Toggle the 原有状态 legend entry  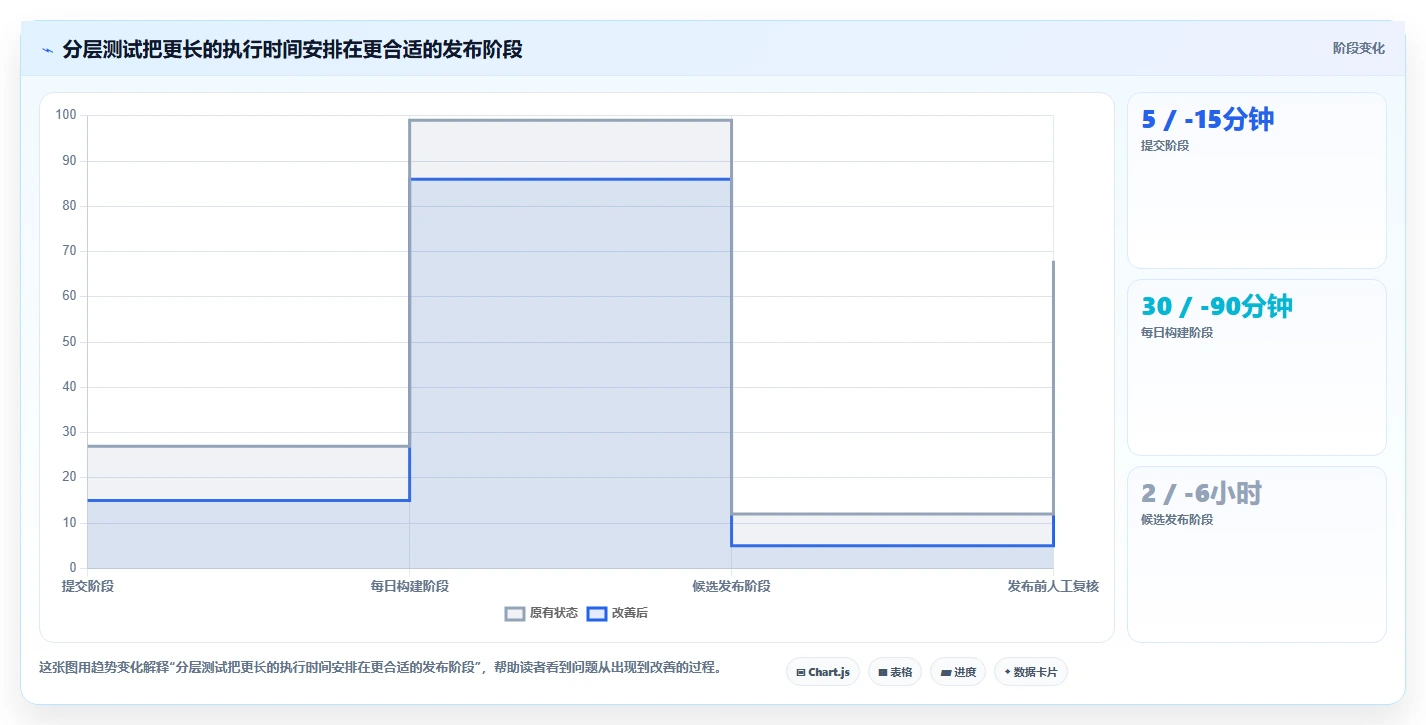click(541, 613)
